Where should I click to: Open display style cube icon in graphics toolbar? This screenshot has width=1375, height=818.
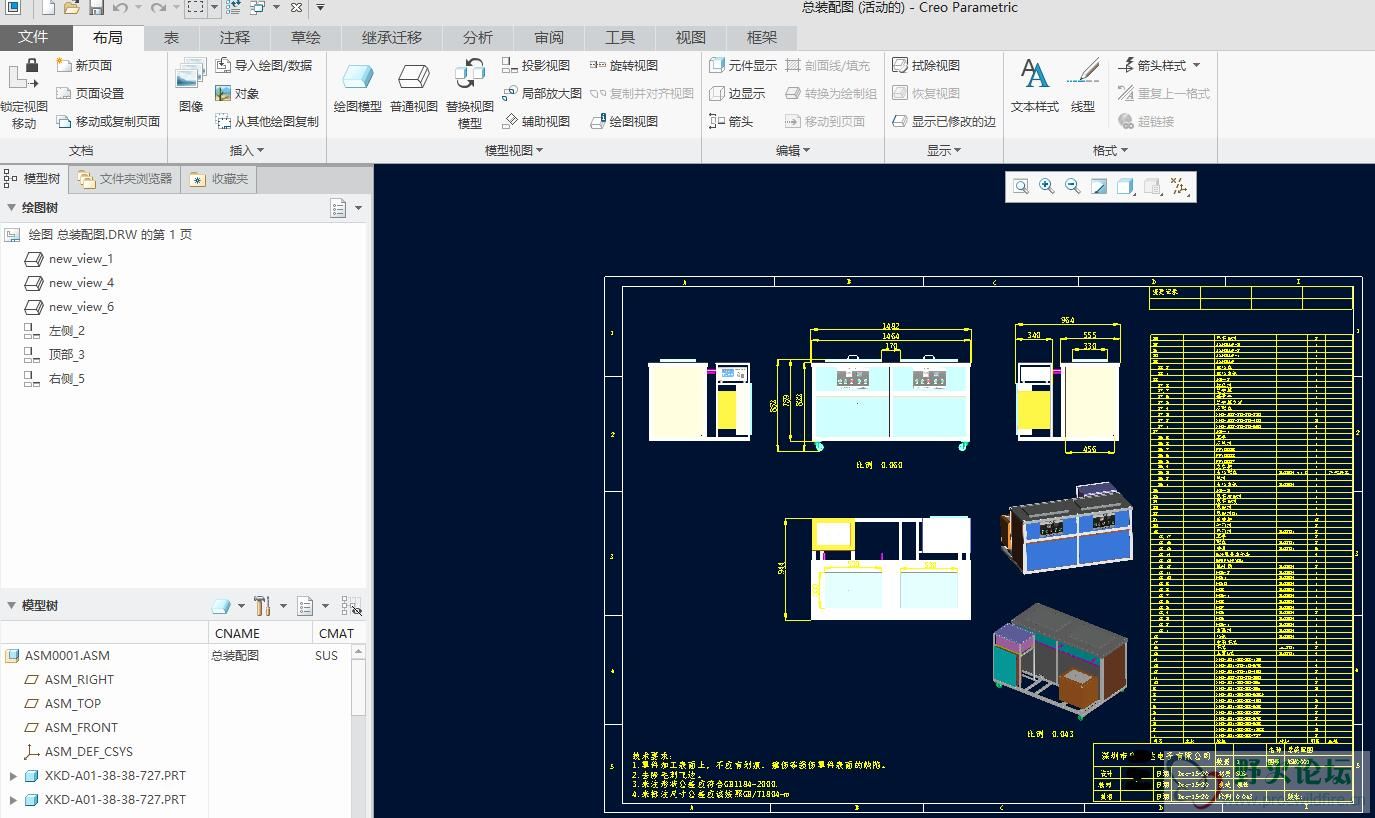click(x=1125, y=186)
